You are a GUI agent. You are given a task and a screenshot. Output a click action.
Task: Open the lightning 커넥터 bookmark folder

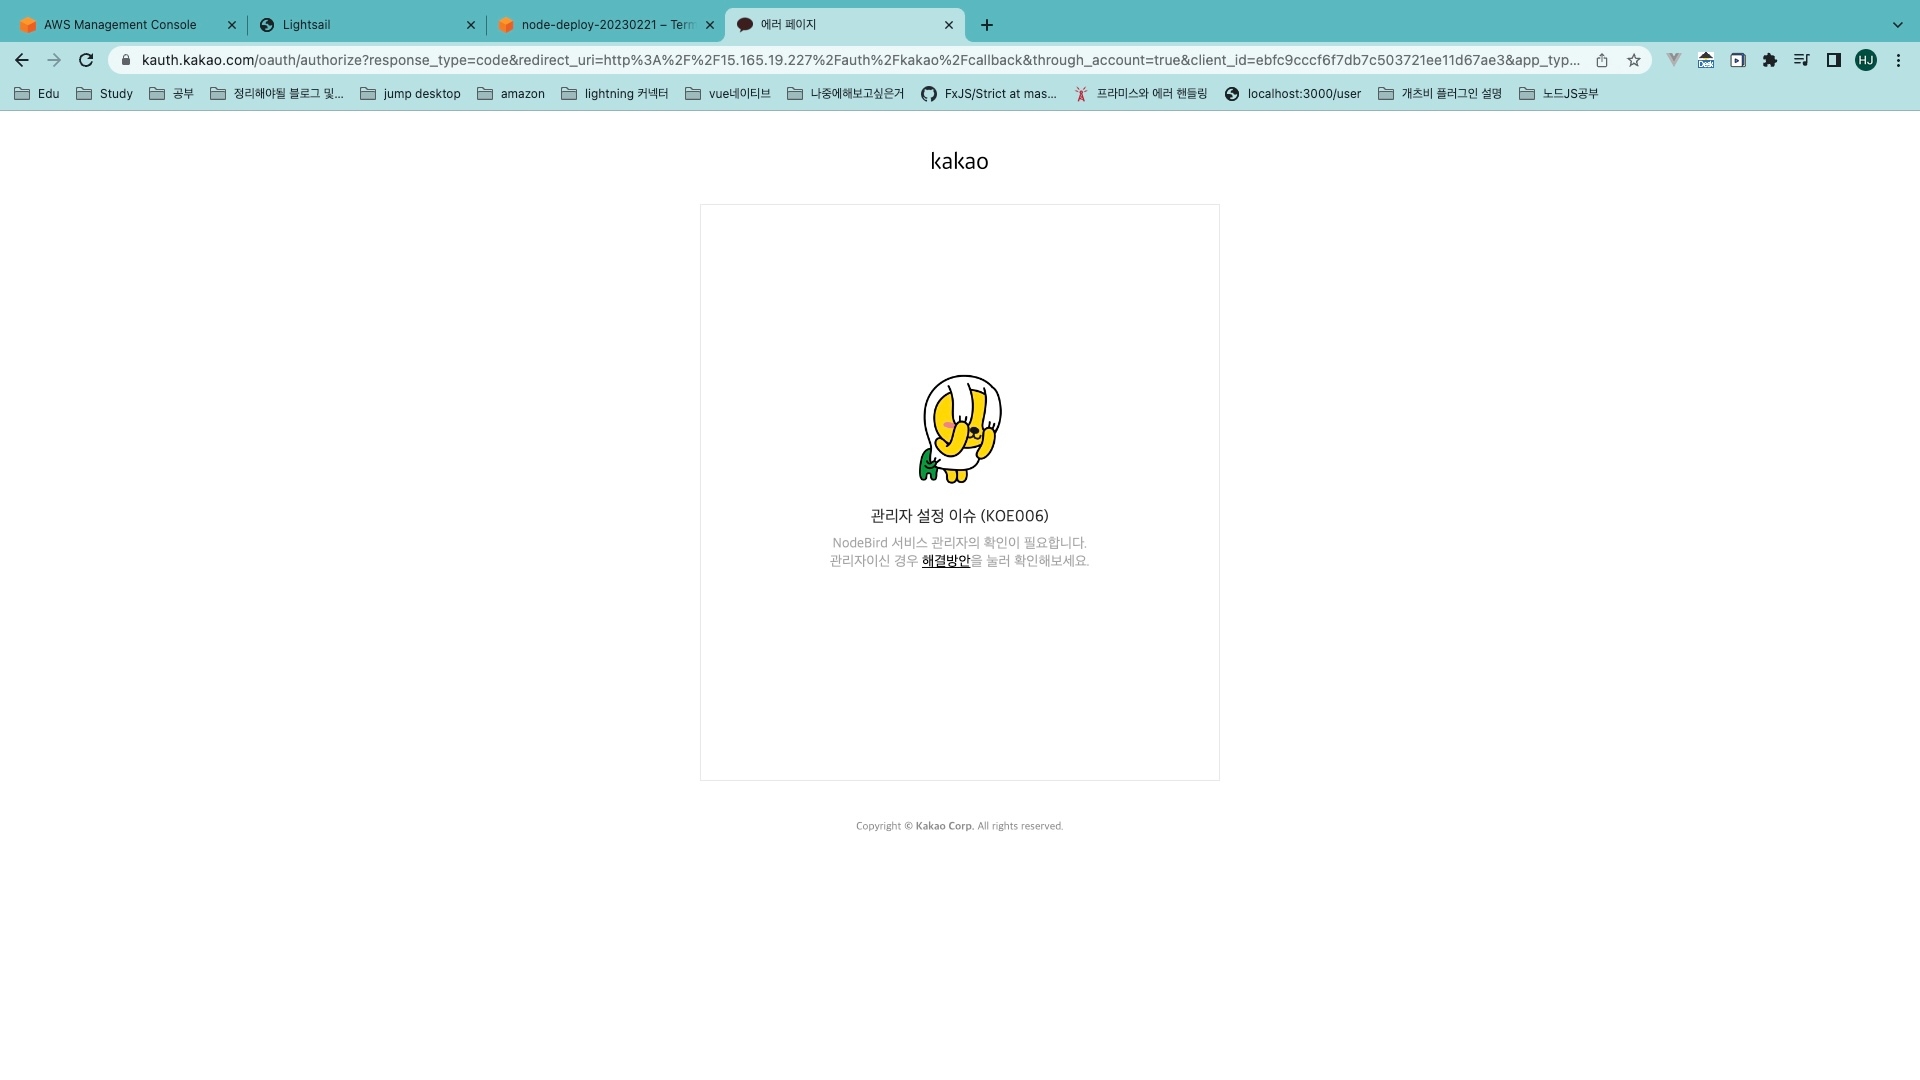615,94
